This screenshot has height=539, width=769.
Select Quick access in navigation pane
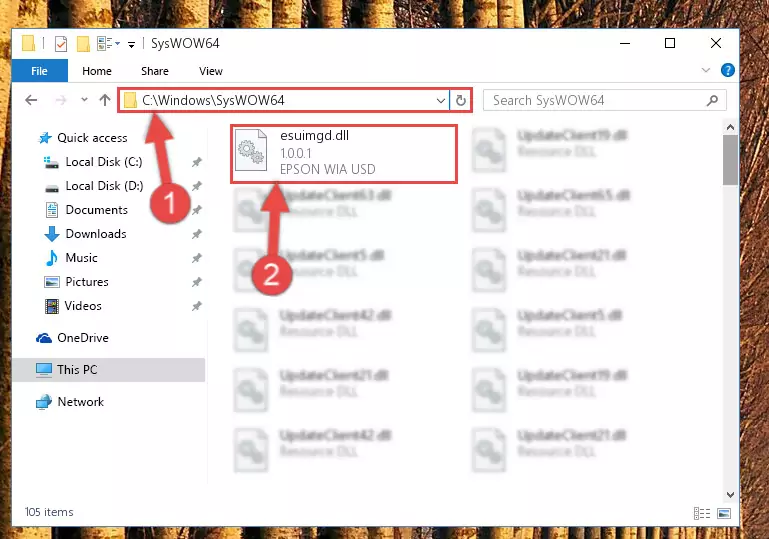coord(92,138)
